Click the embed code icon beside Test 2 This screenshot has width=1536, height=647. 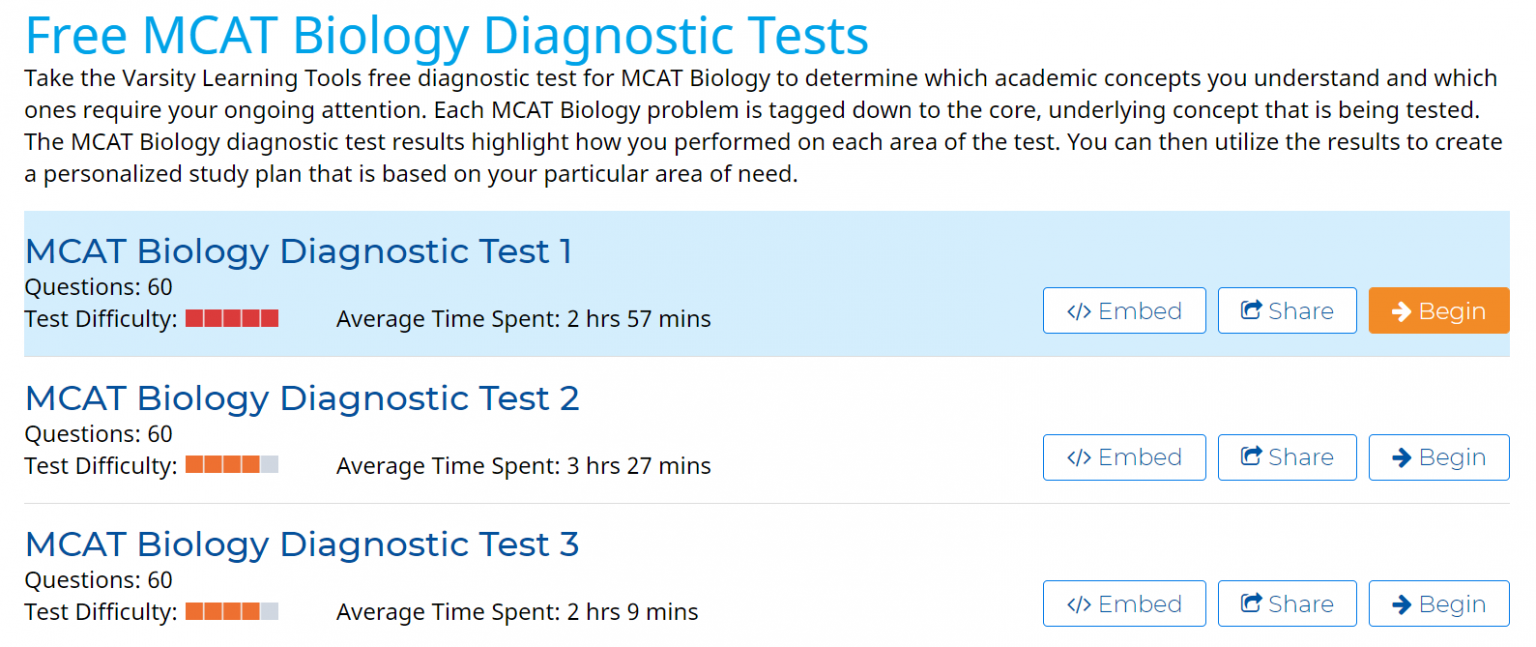(x=1081, y=457)
